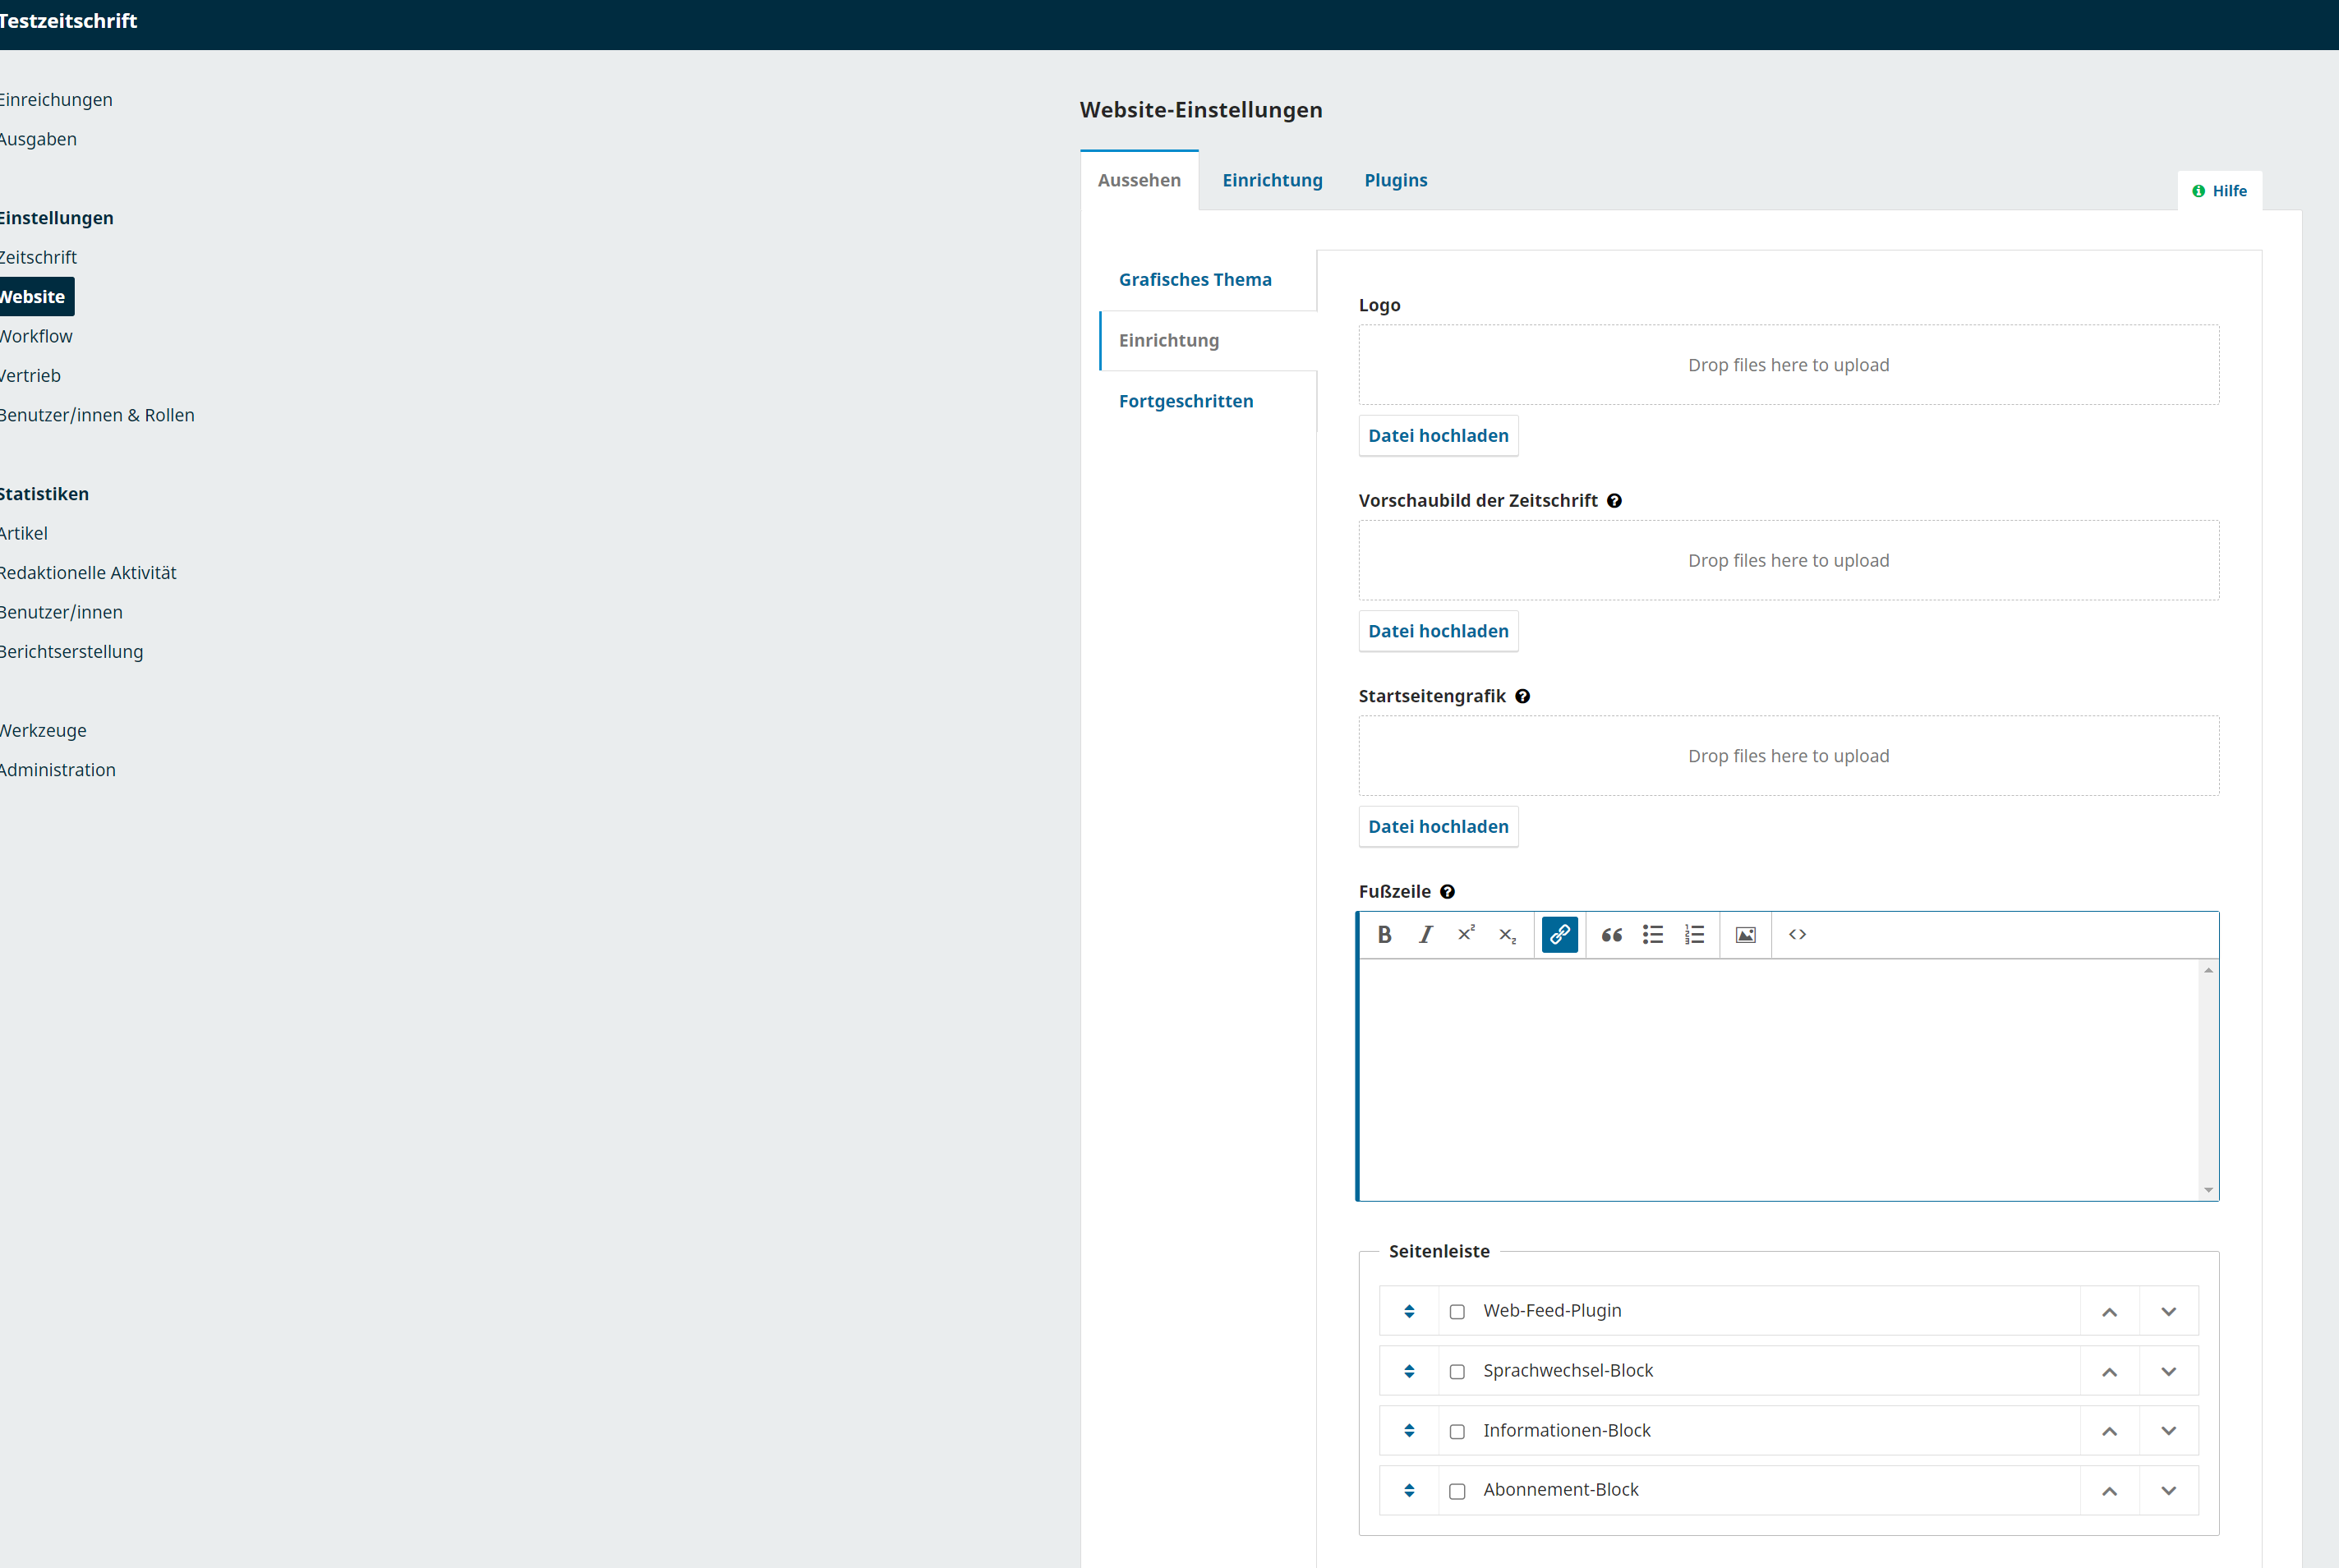Enable the Web-Feed-Plugin checkbox
2339x1568 pixels.
click(x=1457, y=1311)
